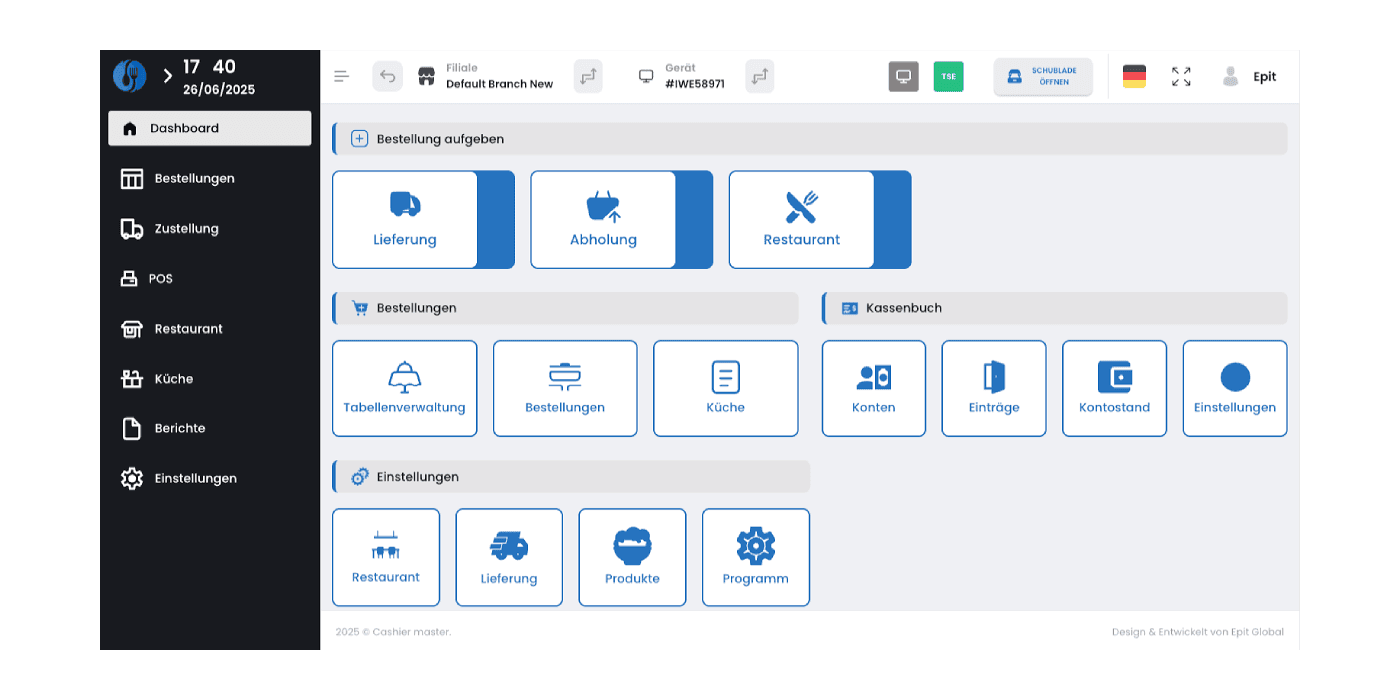Open the Programm gear tile
1400x700 pixels.
(x=755, y=557)
